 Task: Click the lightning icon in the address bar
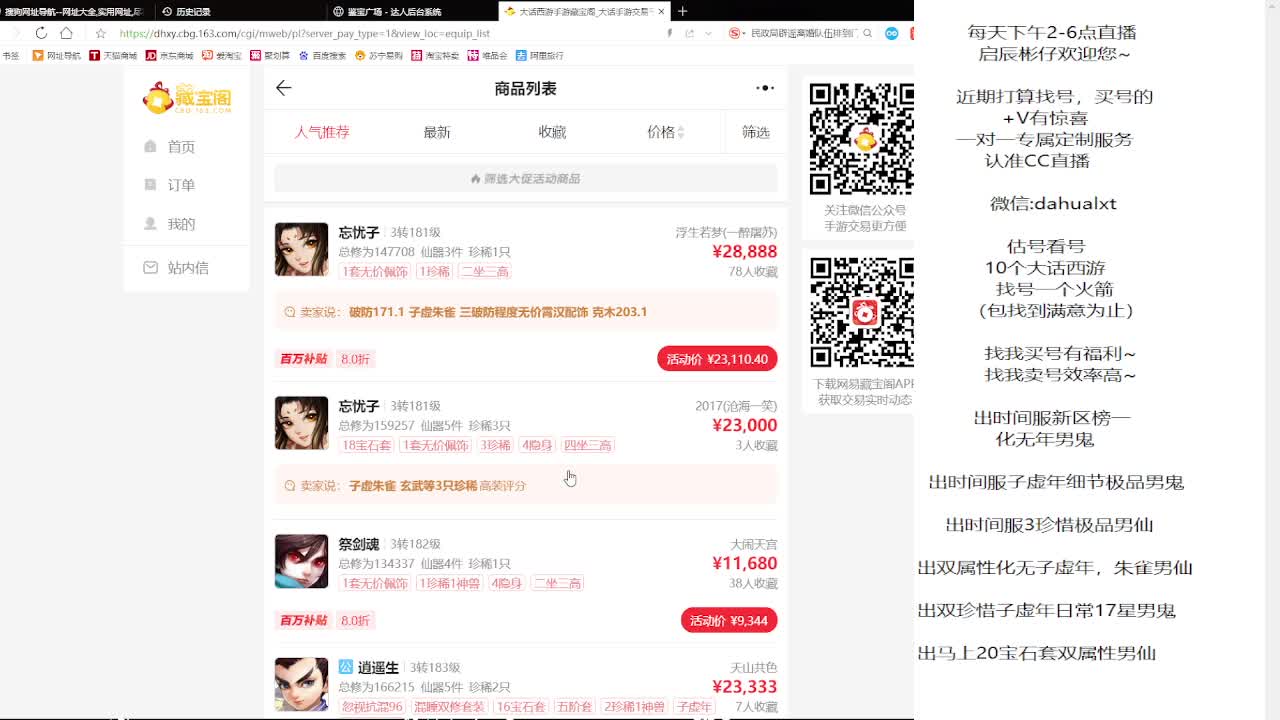(669, 33)
